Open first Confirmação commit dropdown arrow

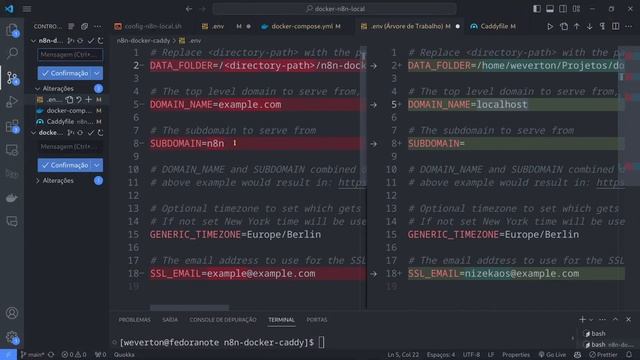pos(97,73)
